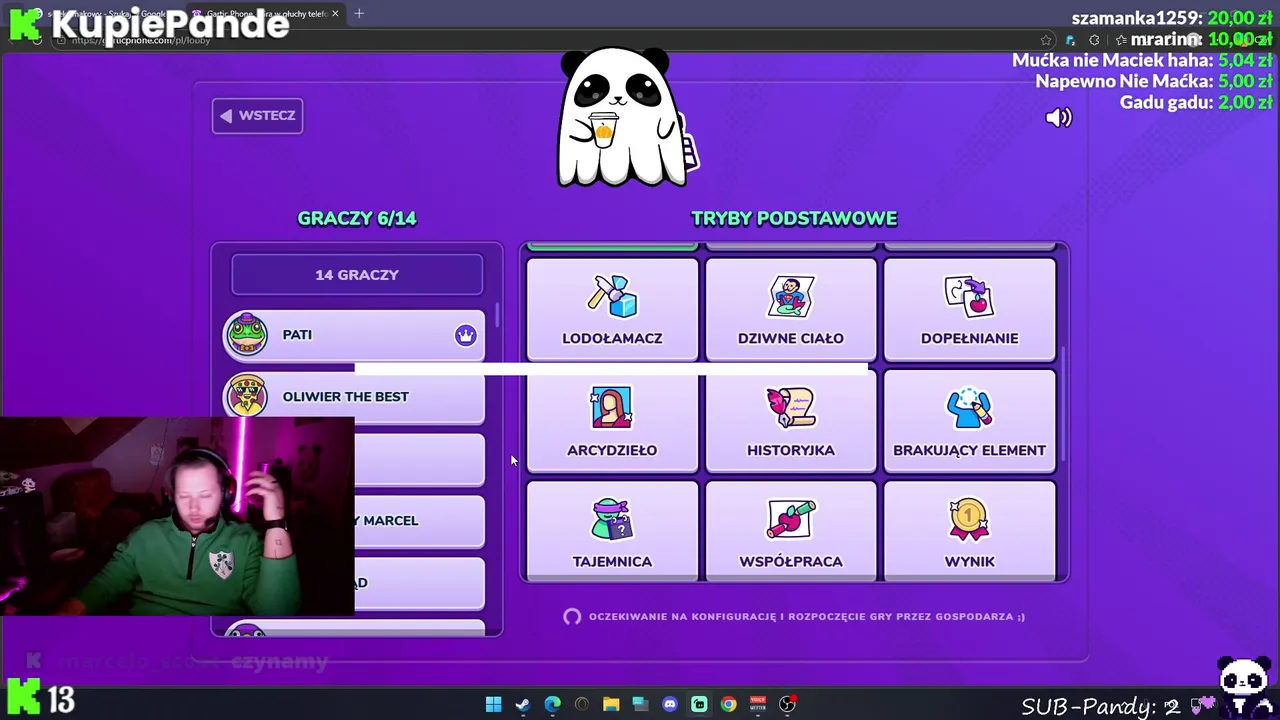Viewport: 1280px width, 720px height.
Task: Click the game modes scrollbar
Action: coord(1063,404)
